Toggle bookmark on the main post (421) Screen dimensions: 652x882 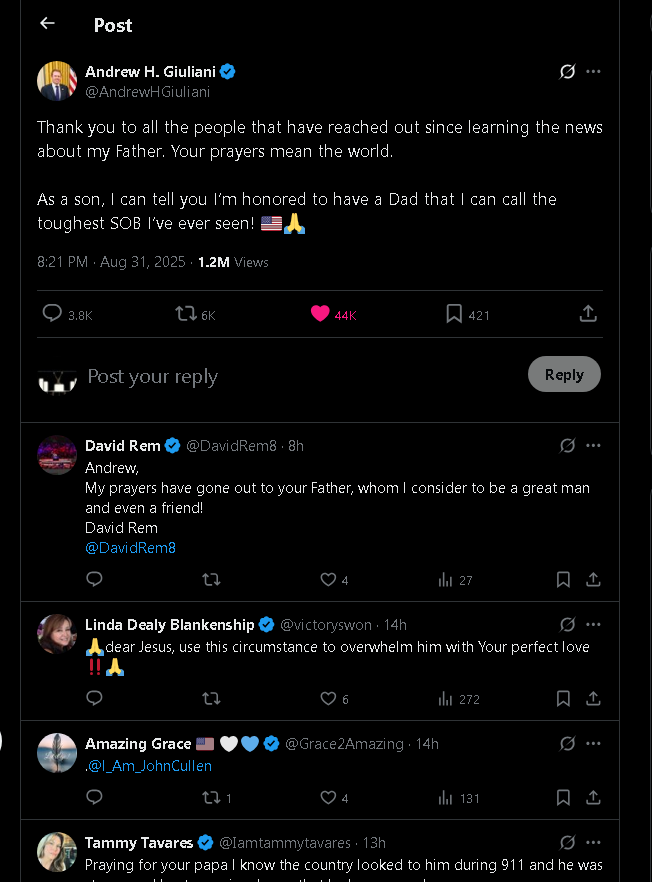coord(454,314)
